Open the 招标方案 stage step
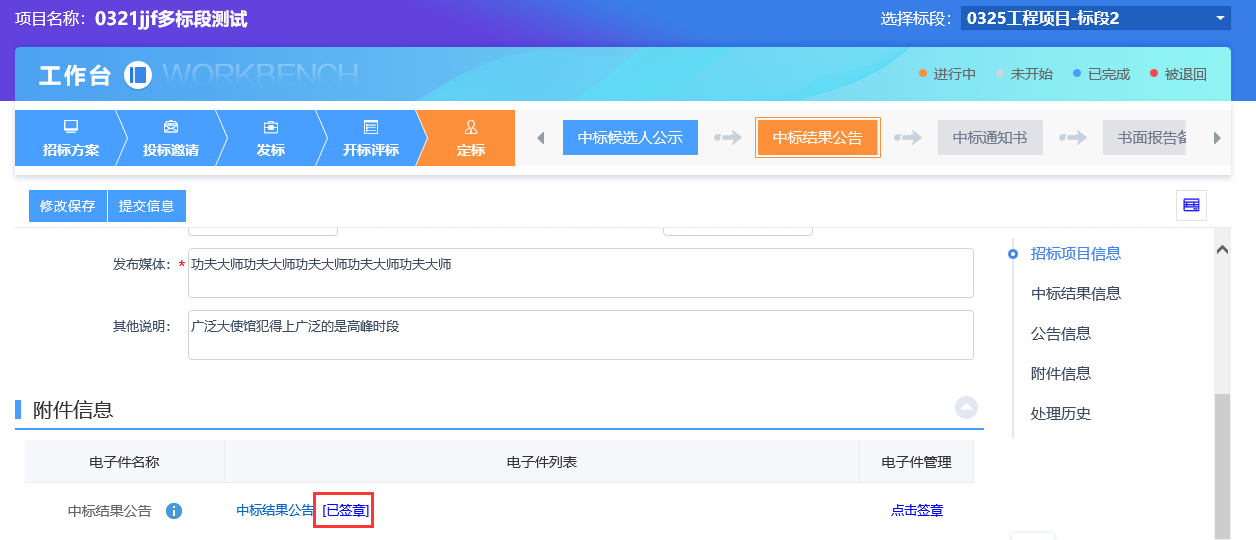This screenshot has width=1256, height=540. click(x=70, y=138)
